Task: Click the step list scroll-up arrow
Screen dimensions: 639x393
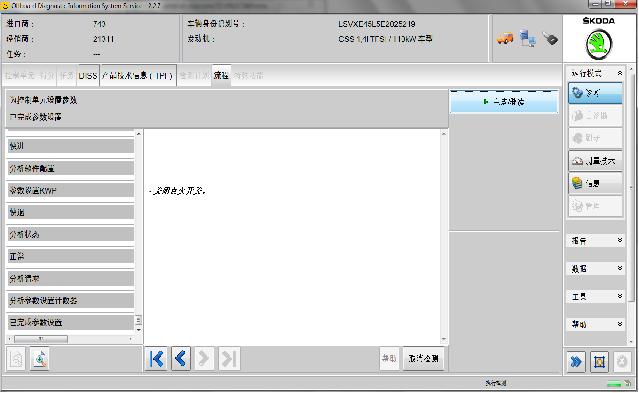Action: (x=139, y=134)
